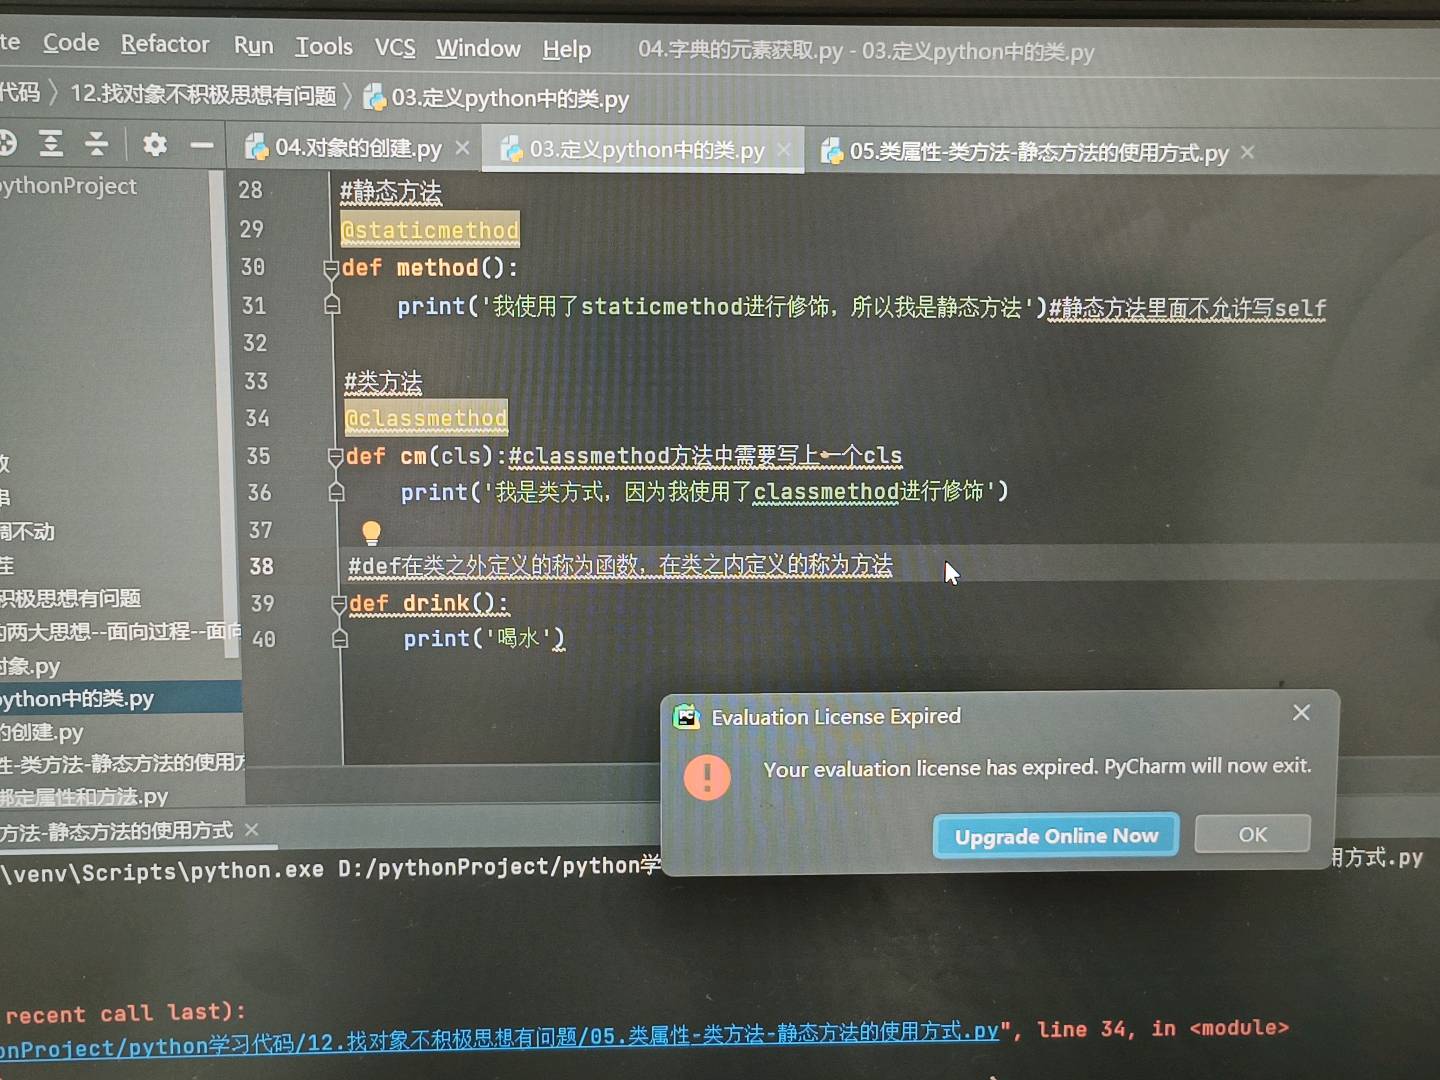
Task: Close the 04.对象的创建.py editor tab
Action: coord(462,148)
